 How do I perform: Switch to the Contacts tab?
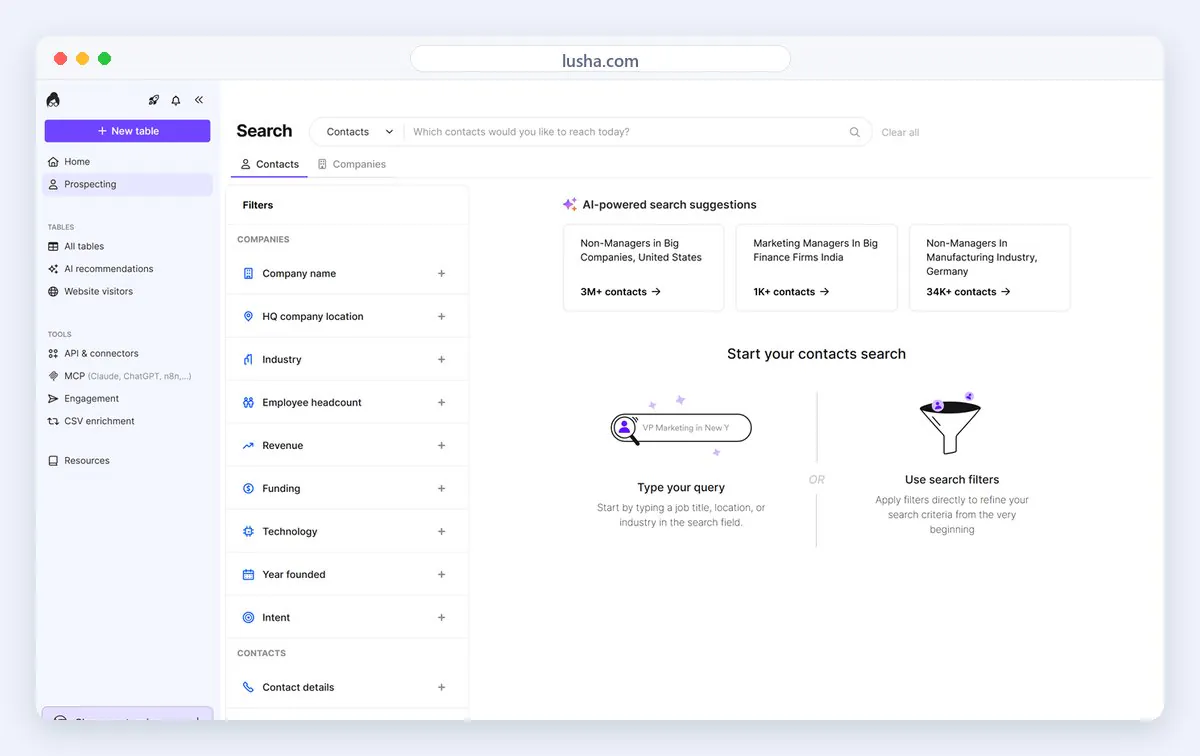(269, 164)
